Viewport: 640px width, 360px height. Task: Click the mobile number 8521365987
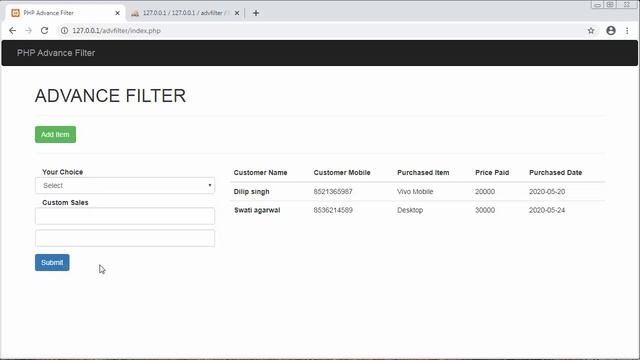tap(333, 191)
